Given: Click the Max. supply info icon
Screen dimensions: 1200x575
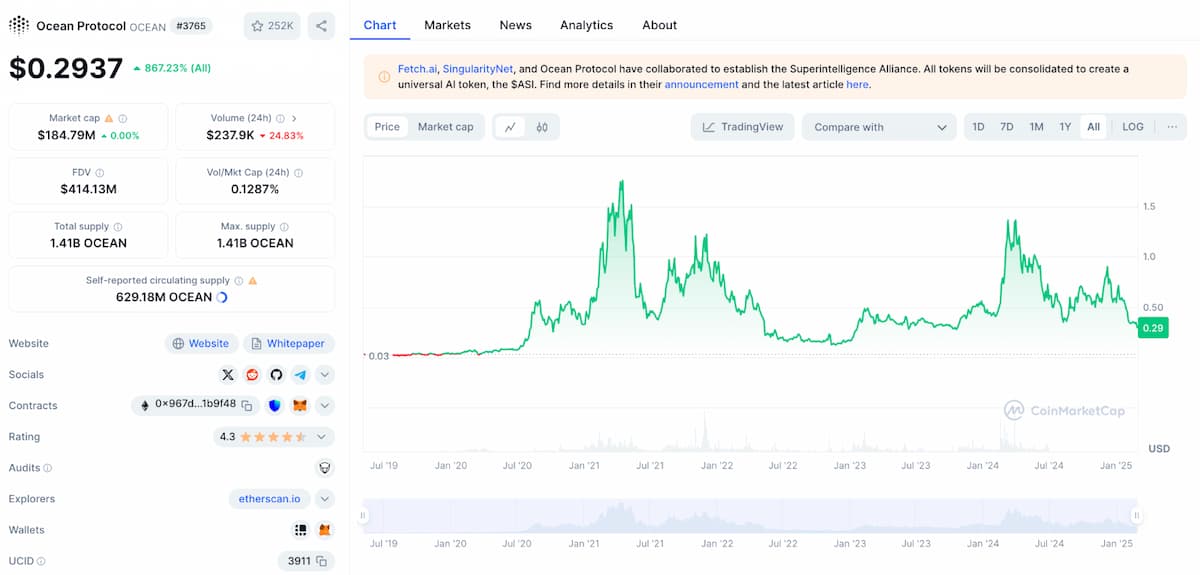Looking at the screenshot, I should click(284, 227).
